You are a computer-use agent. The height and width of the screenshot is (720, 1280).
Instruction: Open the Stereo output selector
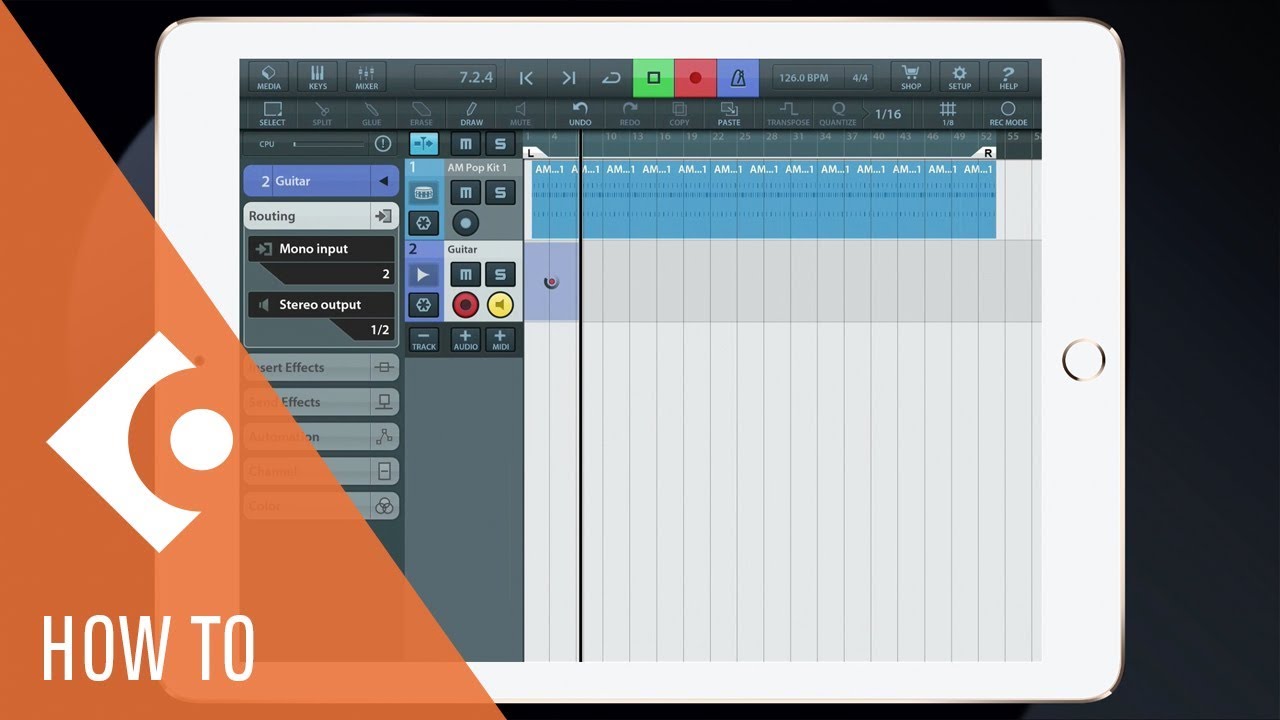pyautogui.click(x=321, y=317)
